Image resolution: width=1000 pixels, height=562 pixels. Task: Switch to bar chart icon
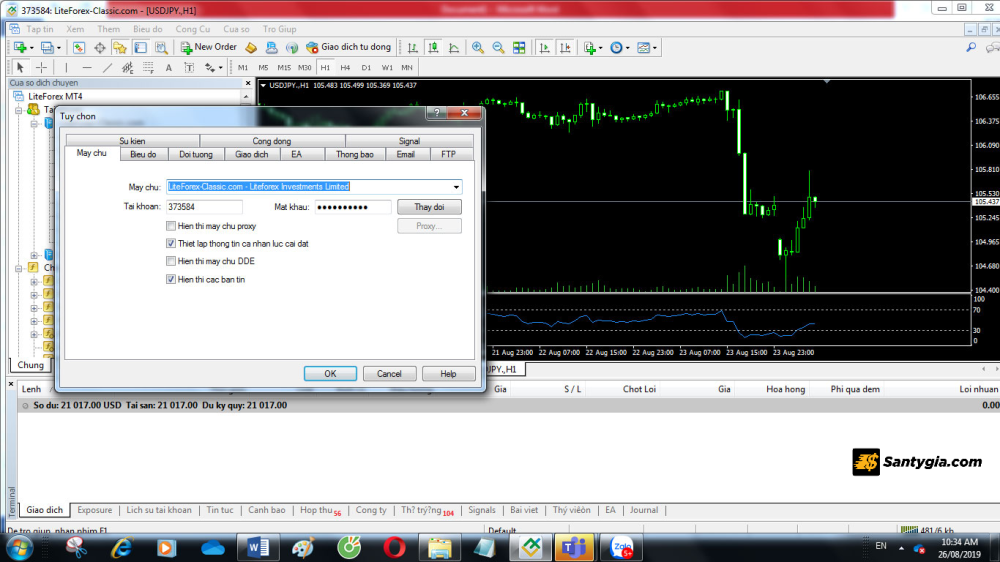tap(413, 47)
